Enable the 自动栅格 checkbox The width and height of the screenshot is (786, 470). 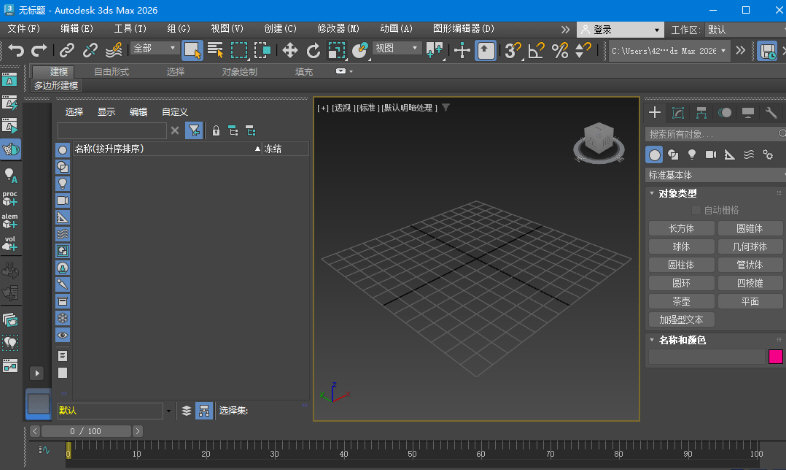pos(696,210)
